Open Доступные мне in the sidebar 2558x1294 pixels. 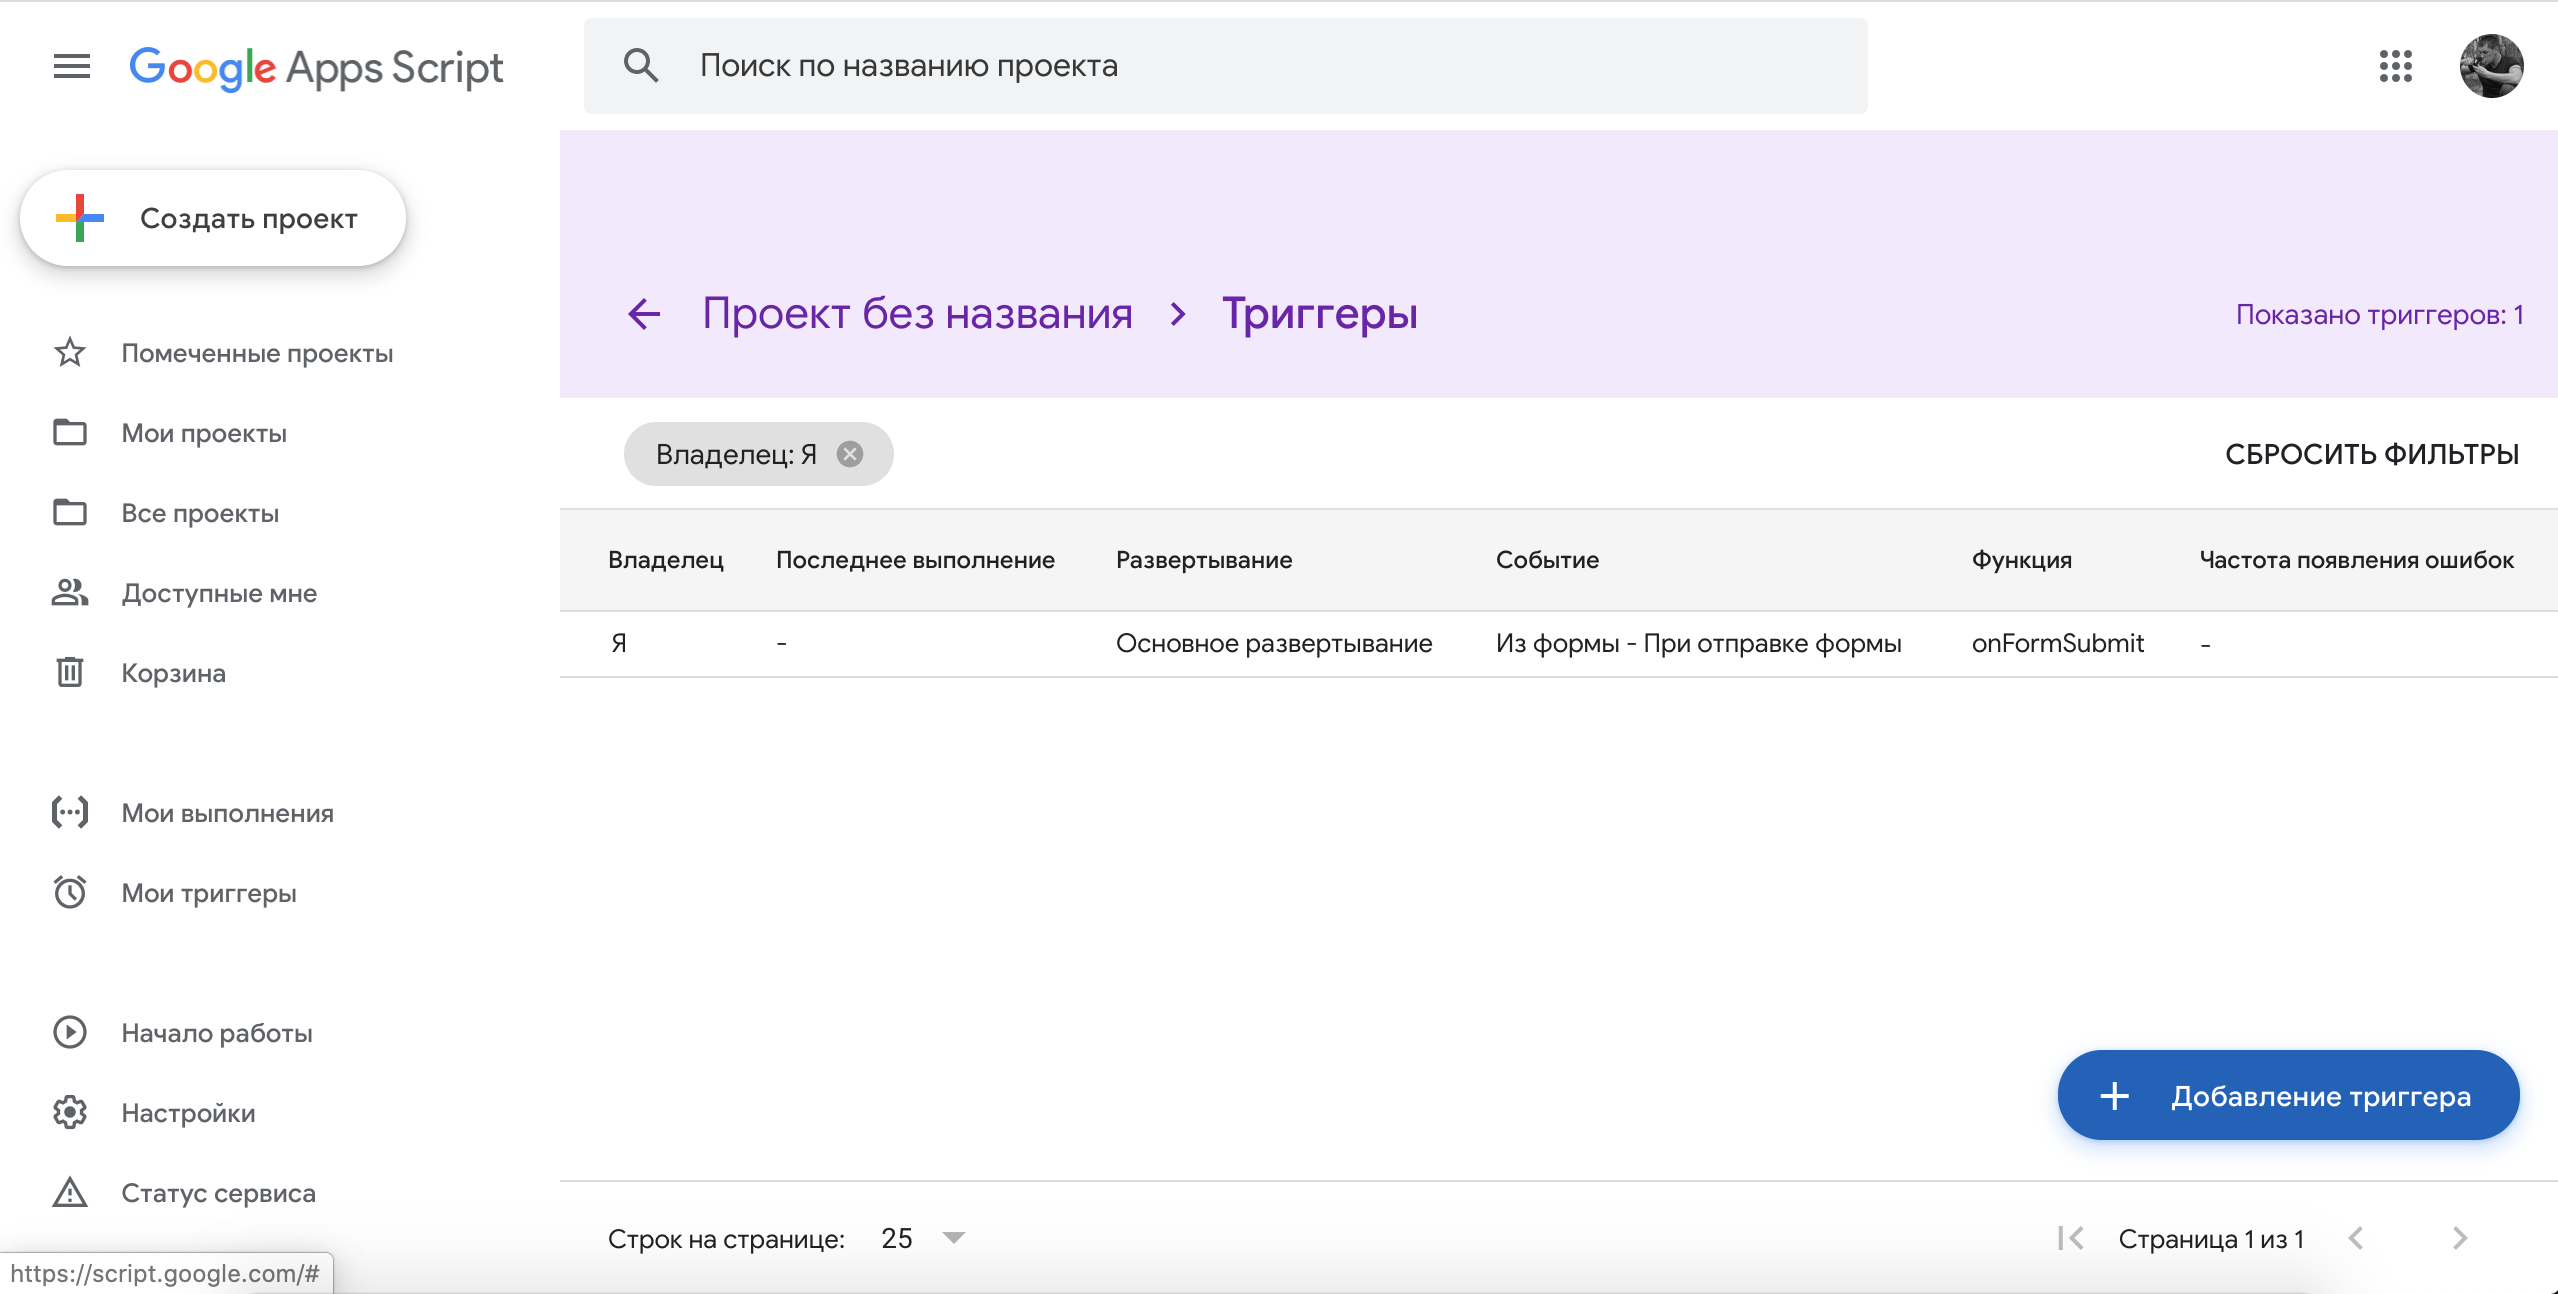[219, 593]
